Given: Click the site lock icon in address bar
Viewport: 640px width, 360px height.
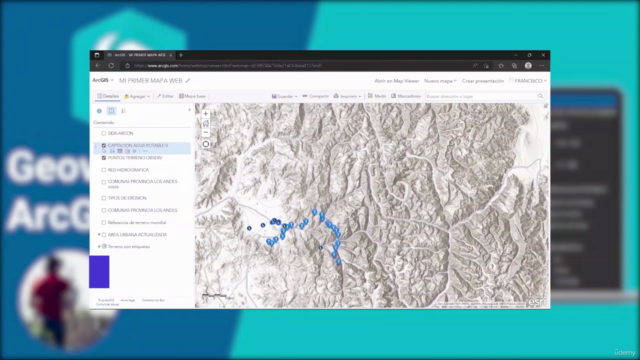Looking at the screenshot, I should coord(127,66).
